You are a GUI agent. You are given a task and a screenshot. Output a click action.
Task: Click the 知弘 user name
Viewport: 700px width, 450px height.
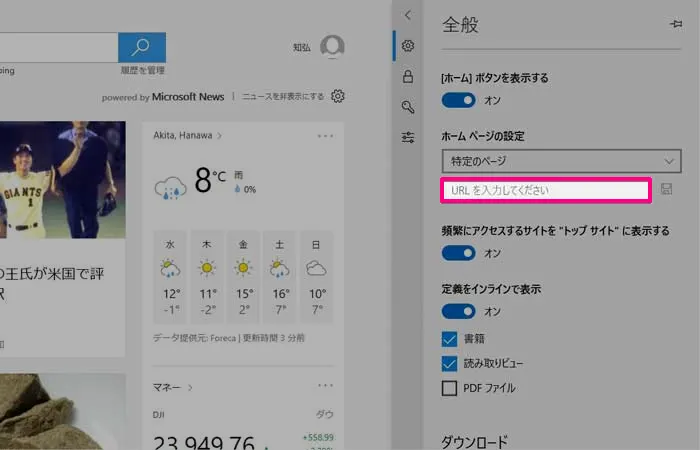(302, 47)
